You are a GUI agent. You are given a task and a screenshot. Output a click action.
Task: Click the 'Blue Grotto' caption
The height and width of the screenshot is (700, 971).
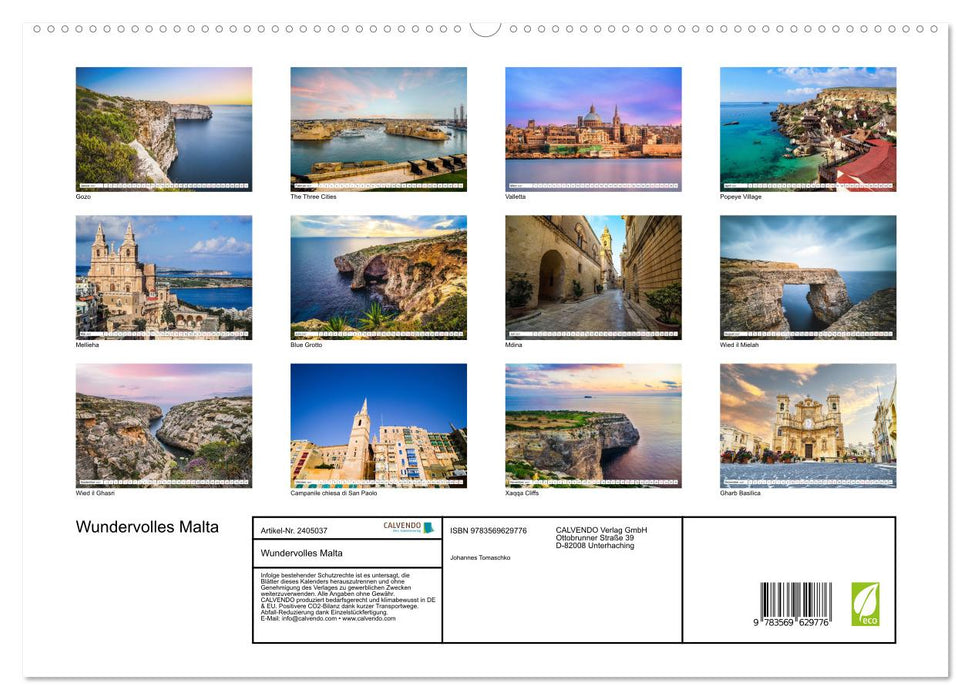[x=307, y=344]
